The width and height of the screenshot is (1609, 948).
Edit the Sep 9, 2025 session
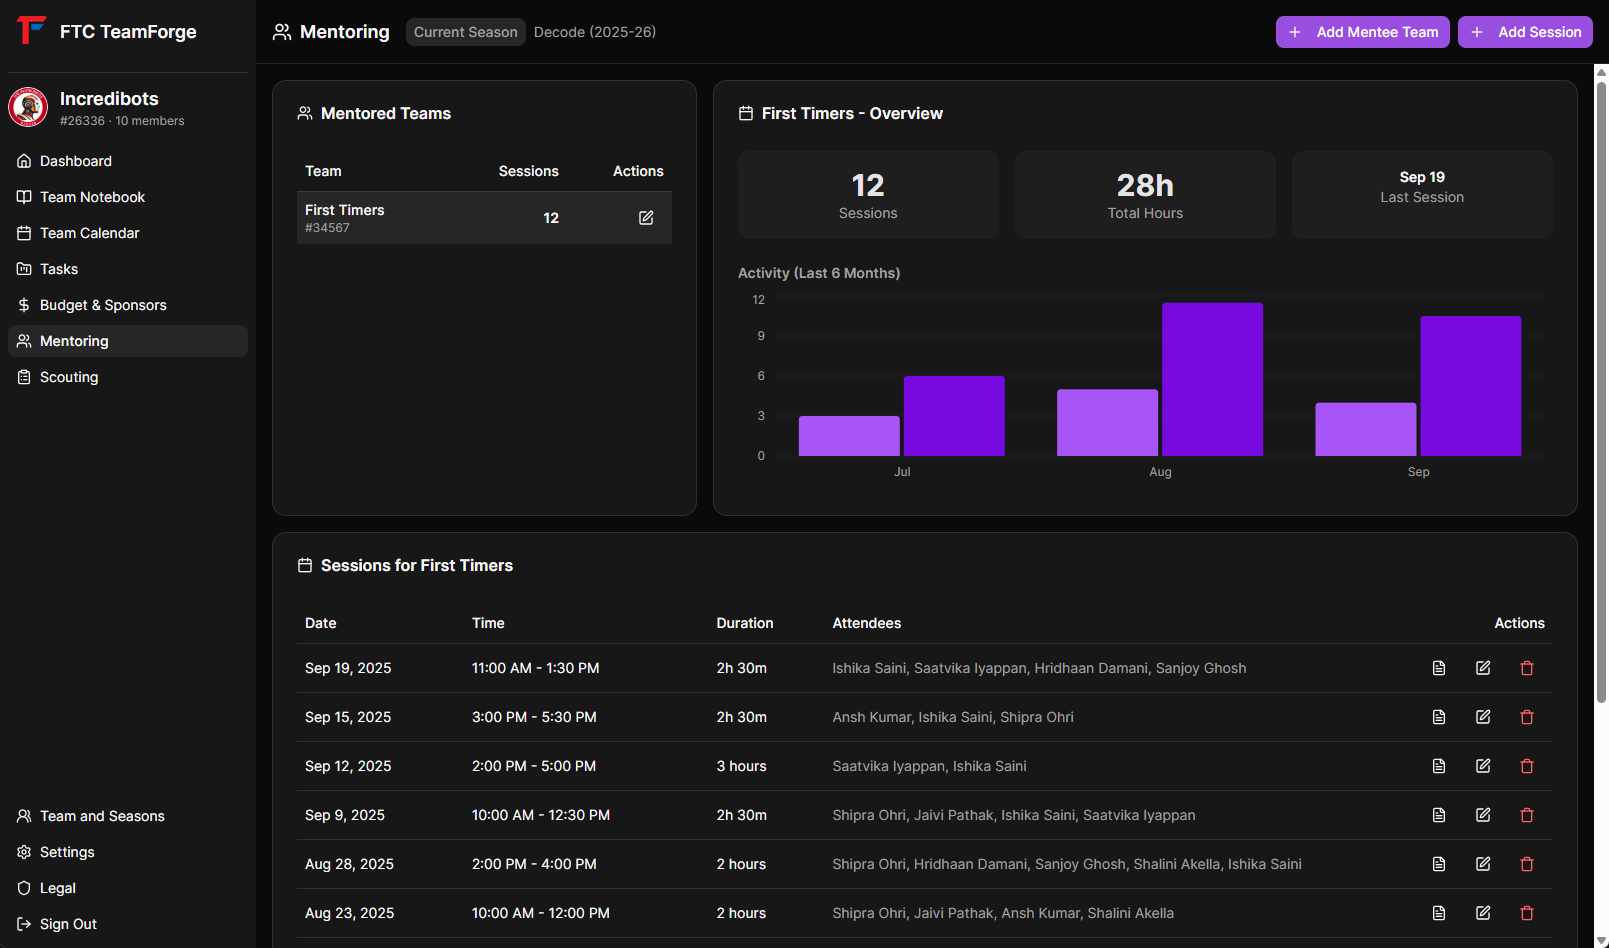click(1483, 815)
